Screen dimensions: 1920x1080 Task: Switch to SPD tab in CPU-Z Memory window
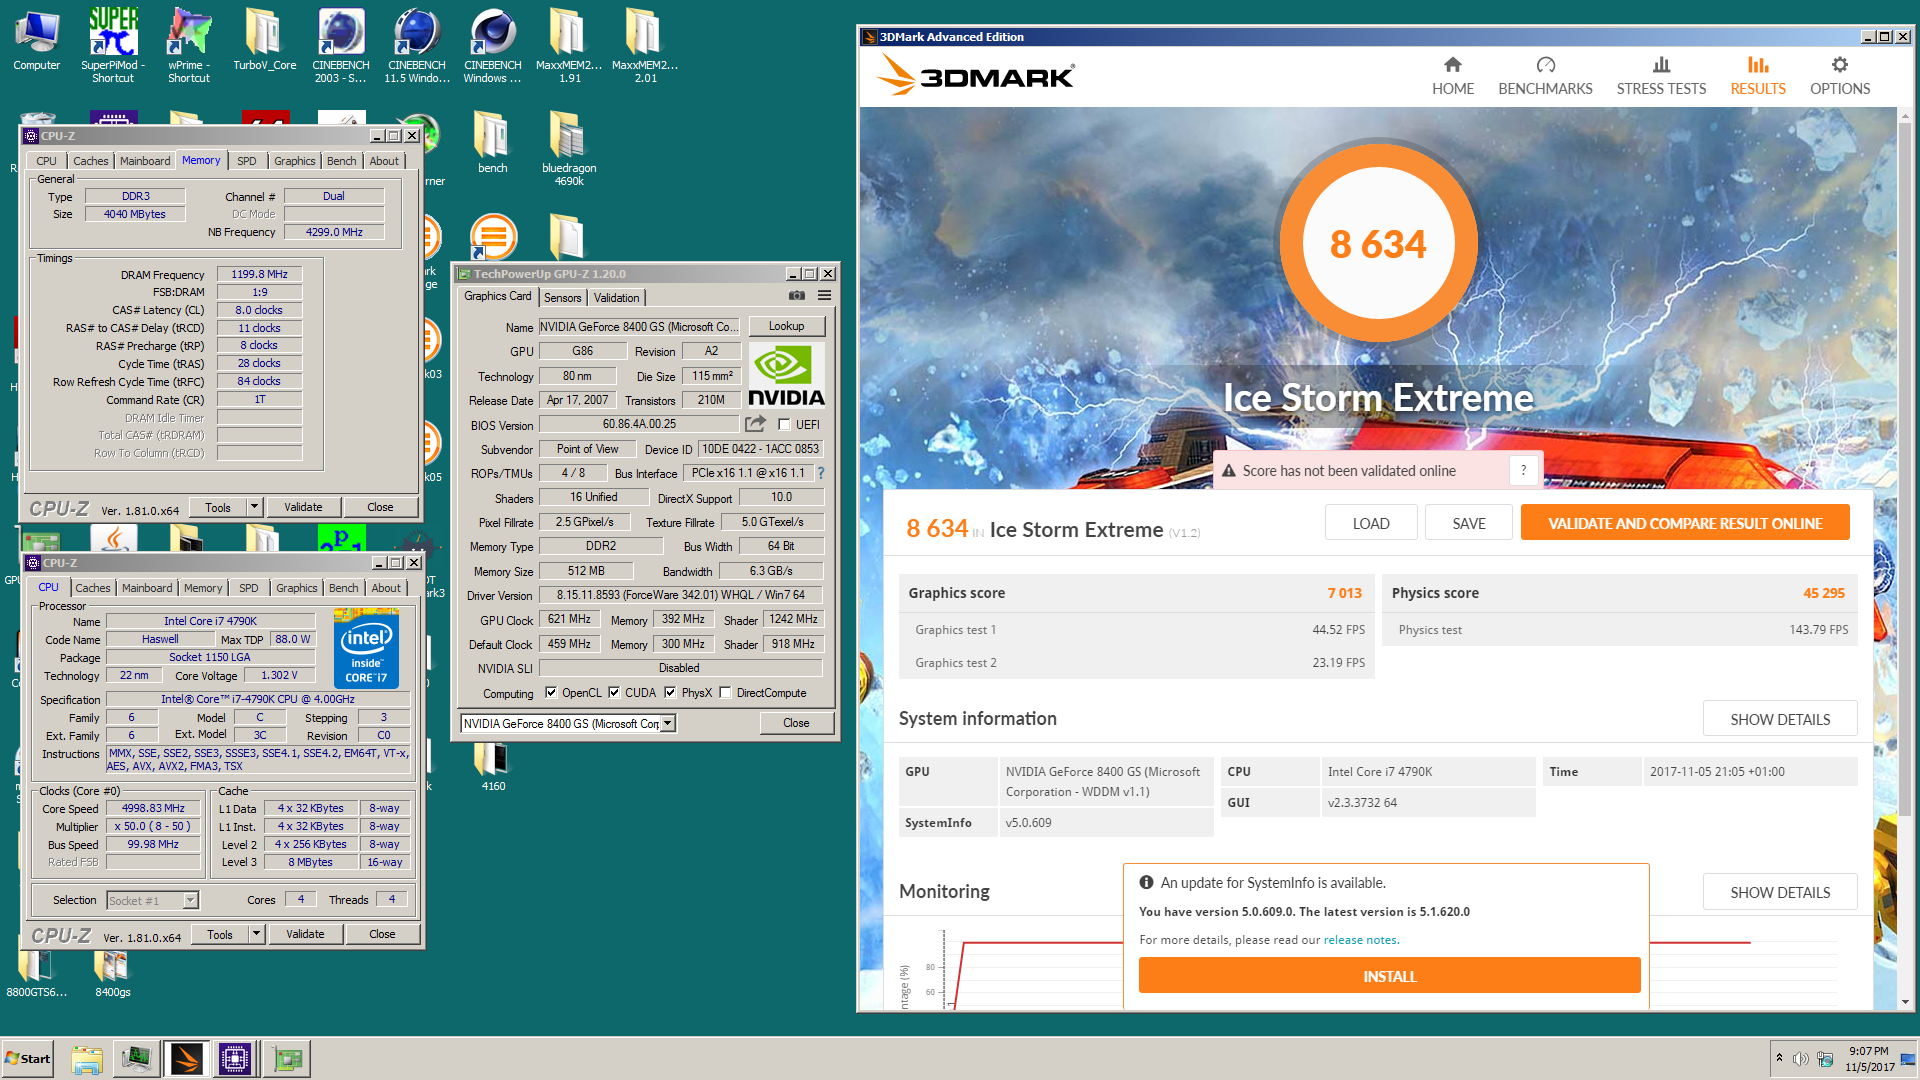click(x=247, y=161)
